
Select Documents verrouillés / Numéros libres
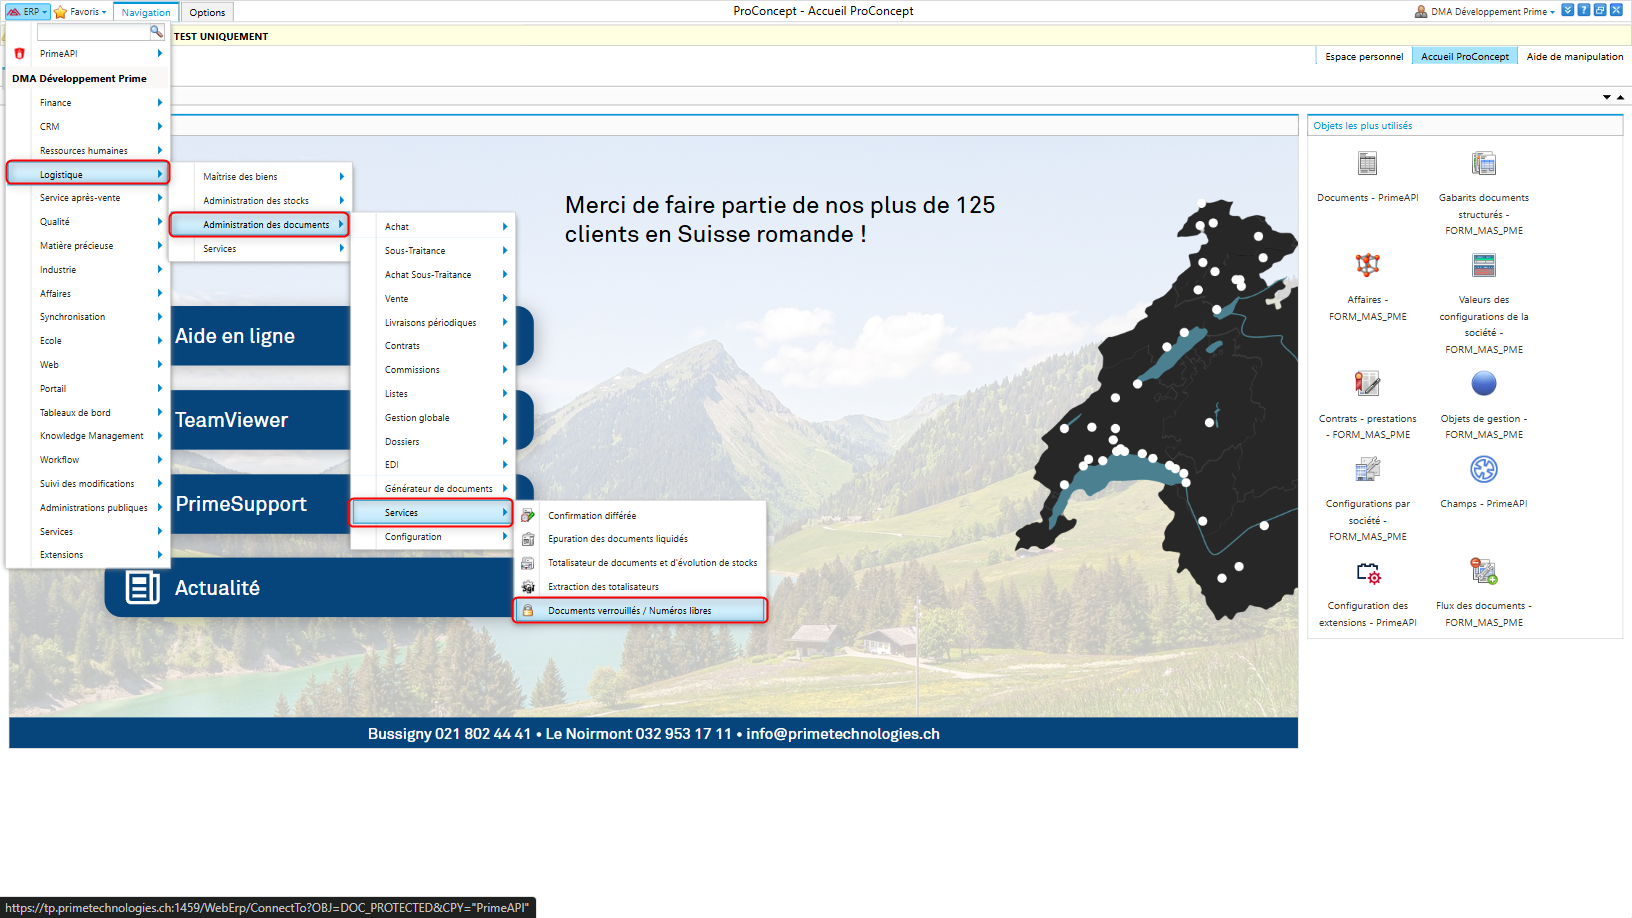click(629, 611)
